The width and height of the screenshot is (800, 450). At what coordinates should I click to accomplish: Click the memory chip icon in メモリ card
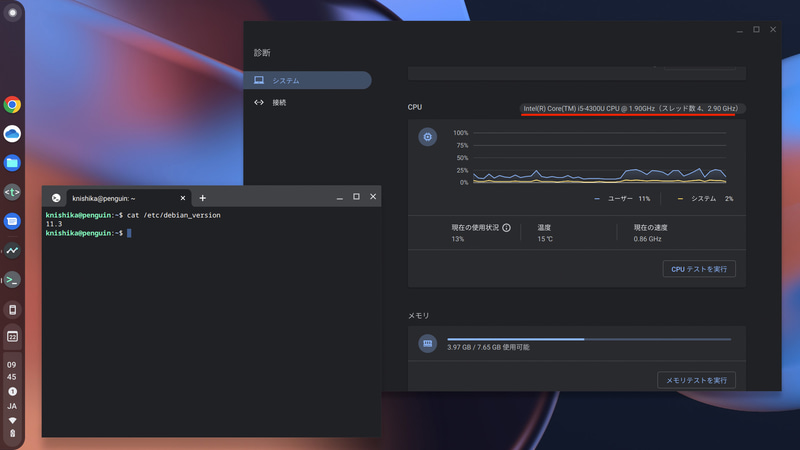pyautogui.click(x=428, y=343)
